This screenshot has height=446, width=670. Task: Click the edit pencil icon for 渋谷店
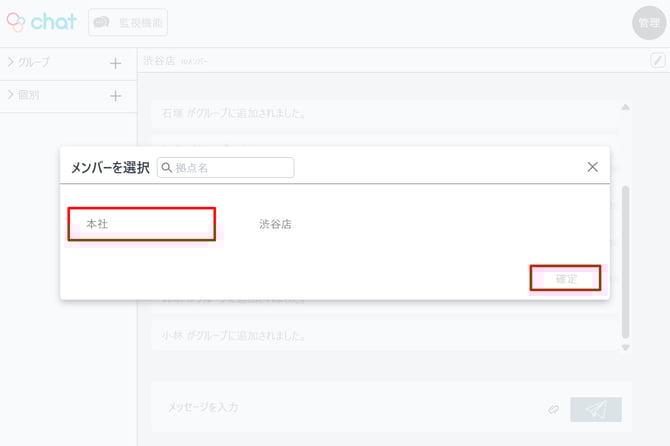pos(657,61)
